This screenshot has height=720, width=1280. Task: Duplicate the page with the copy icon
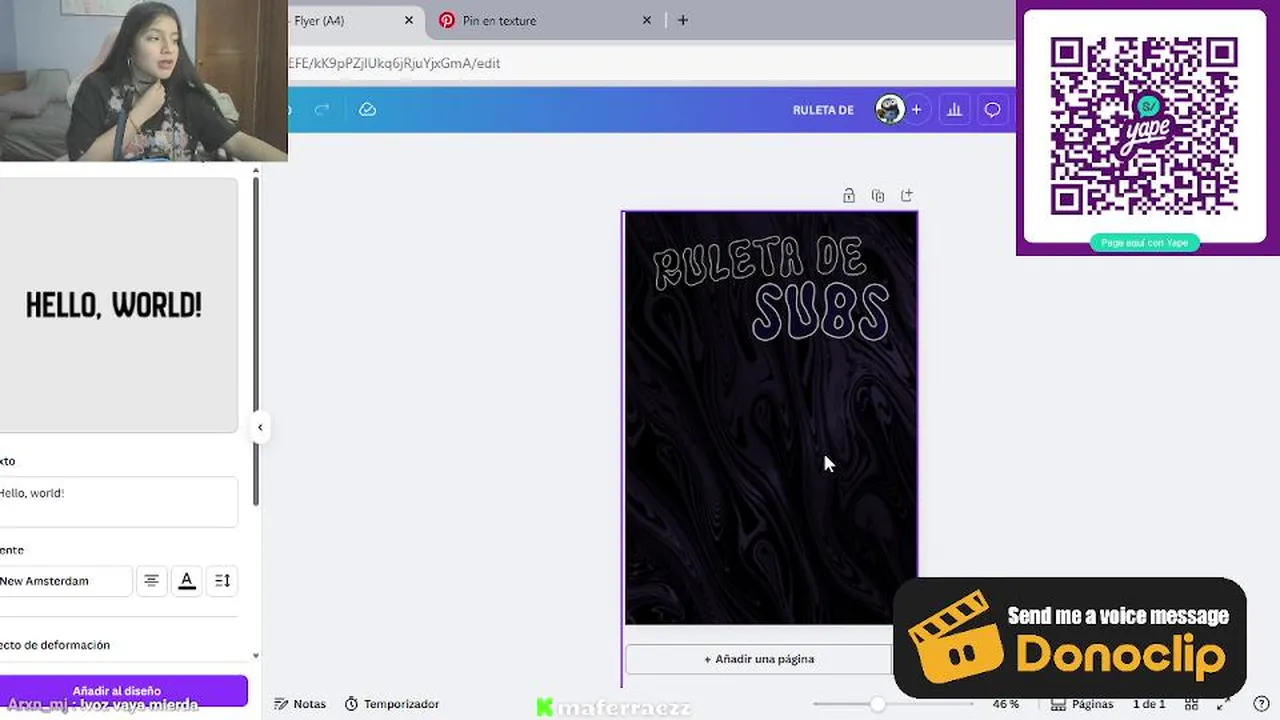coord(877,196)
